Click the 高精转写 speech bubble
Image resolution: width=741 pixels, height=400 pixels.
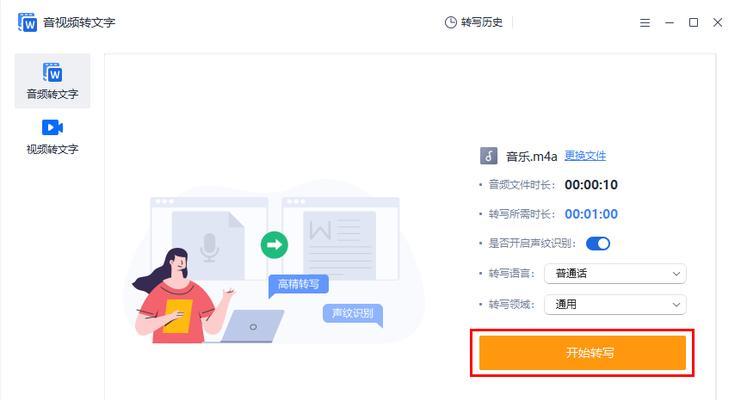coord(298,285)
